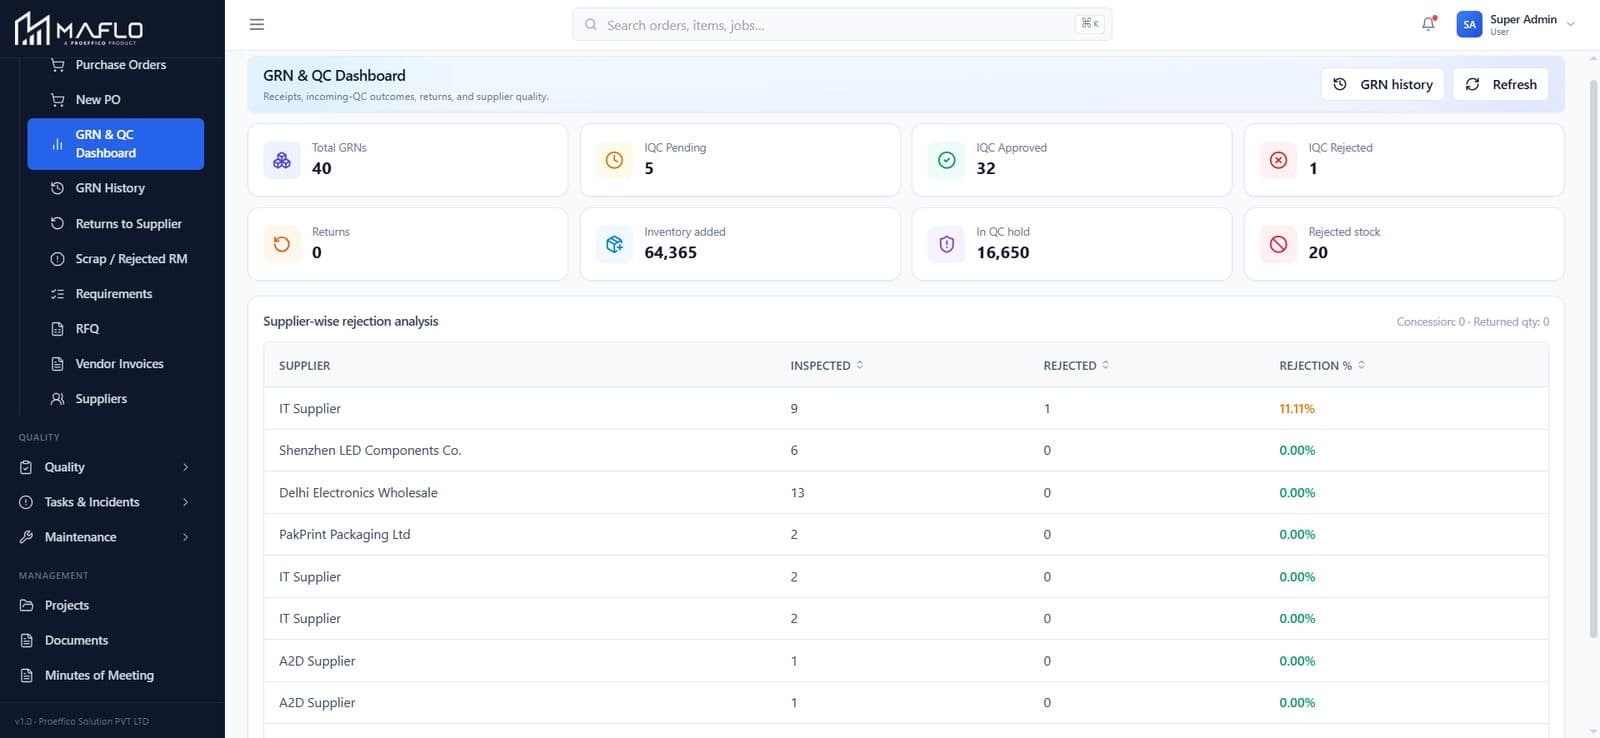1600x738 pixels.
Task: Click the Rejected stock ban icon
Action: [x=1278, y=244]
